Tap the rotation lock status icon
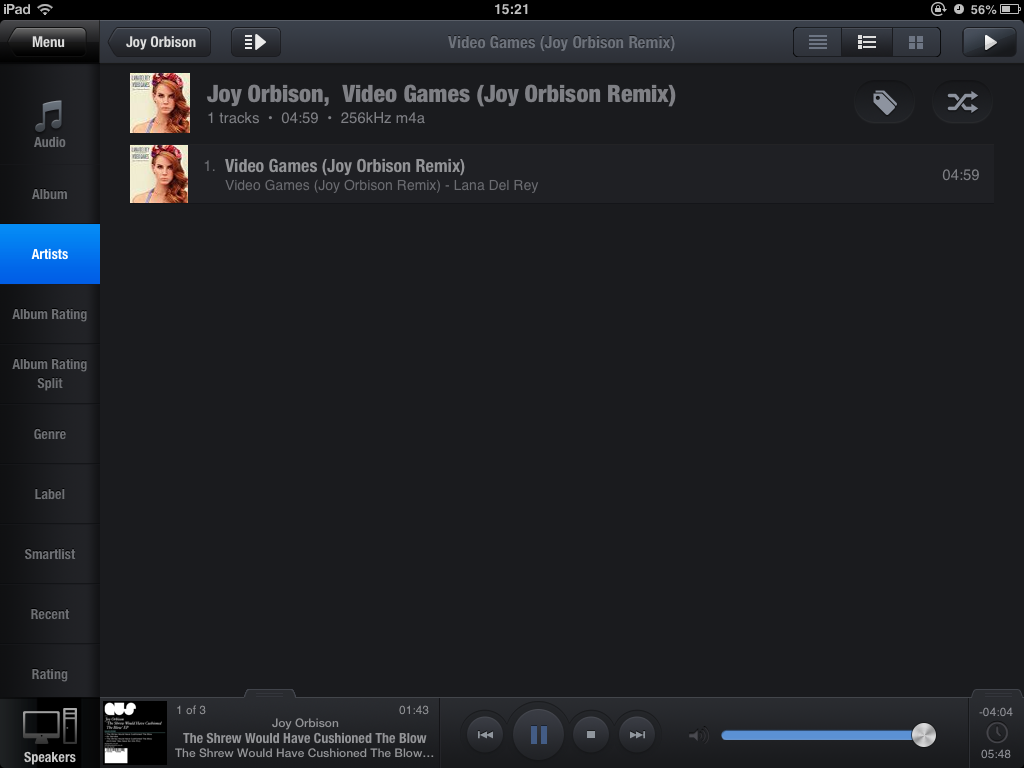Image resolution: width=1024 pixels, height=768 pixels. (938, 9)
